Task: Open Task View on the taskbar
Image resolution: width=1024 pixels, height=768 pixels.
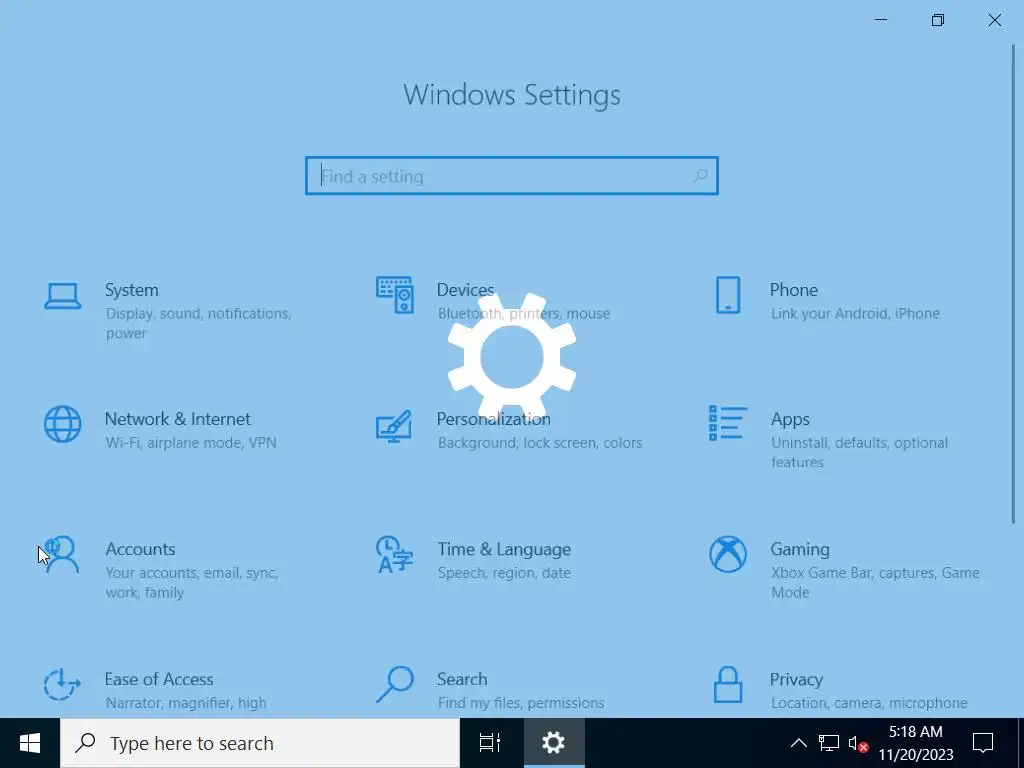Action: pos(490,743)
